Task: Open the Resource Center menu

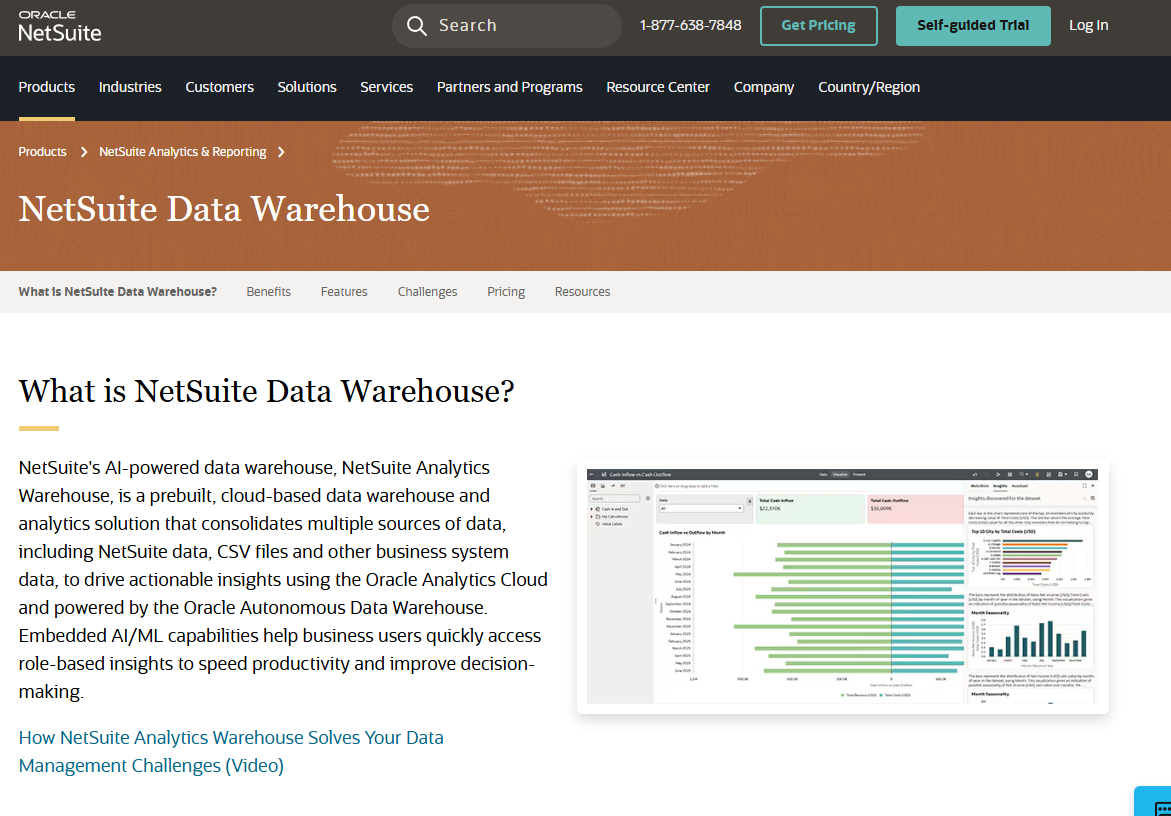Action: 658,87
